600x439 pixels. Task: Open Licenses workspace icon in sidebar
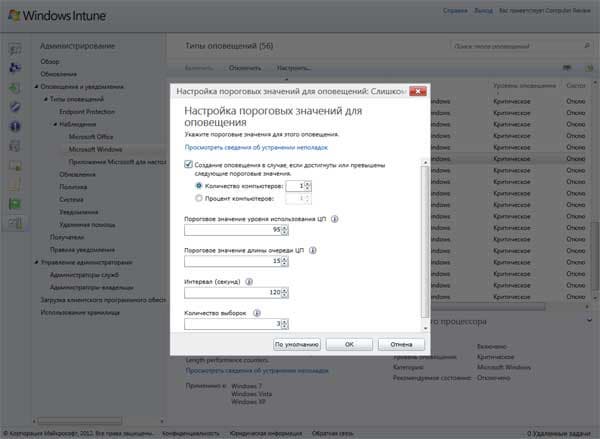(x=15, y=165)
